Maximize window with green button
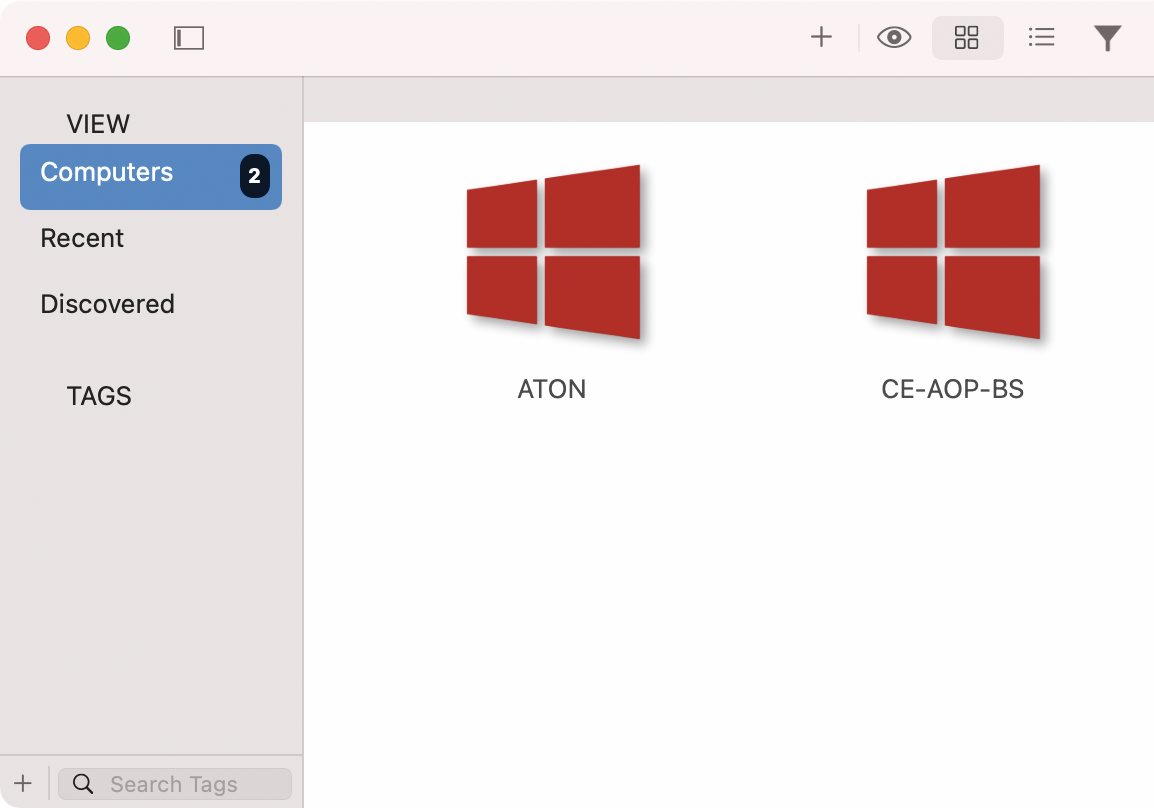This screenshot has height=808, width=1154. pos(118,38)
